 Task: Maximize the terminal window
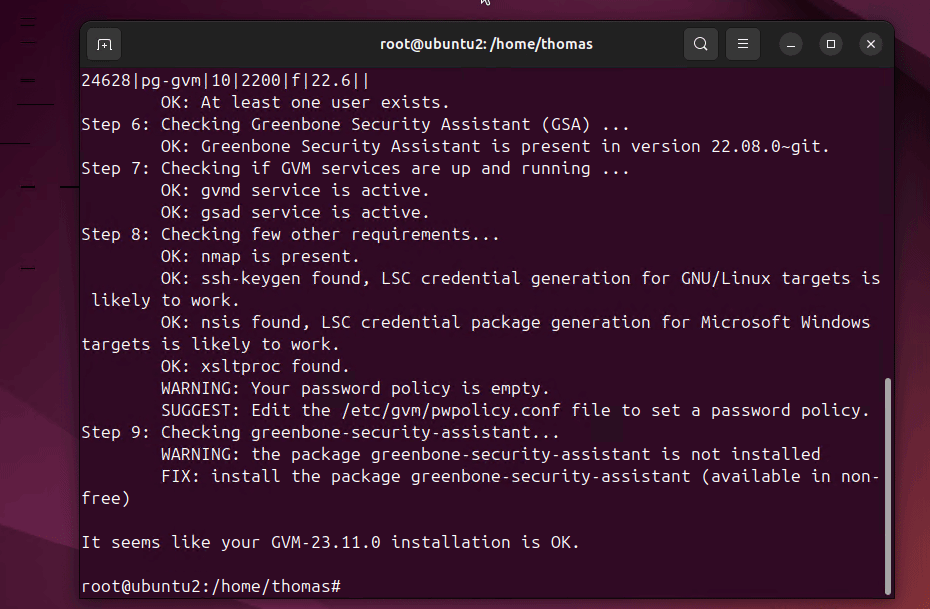(x=831, y=44)
